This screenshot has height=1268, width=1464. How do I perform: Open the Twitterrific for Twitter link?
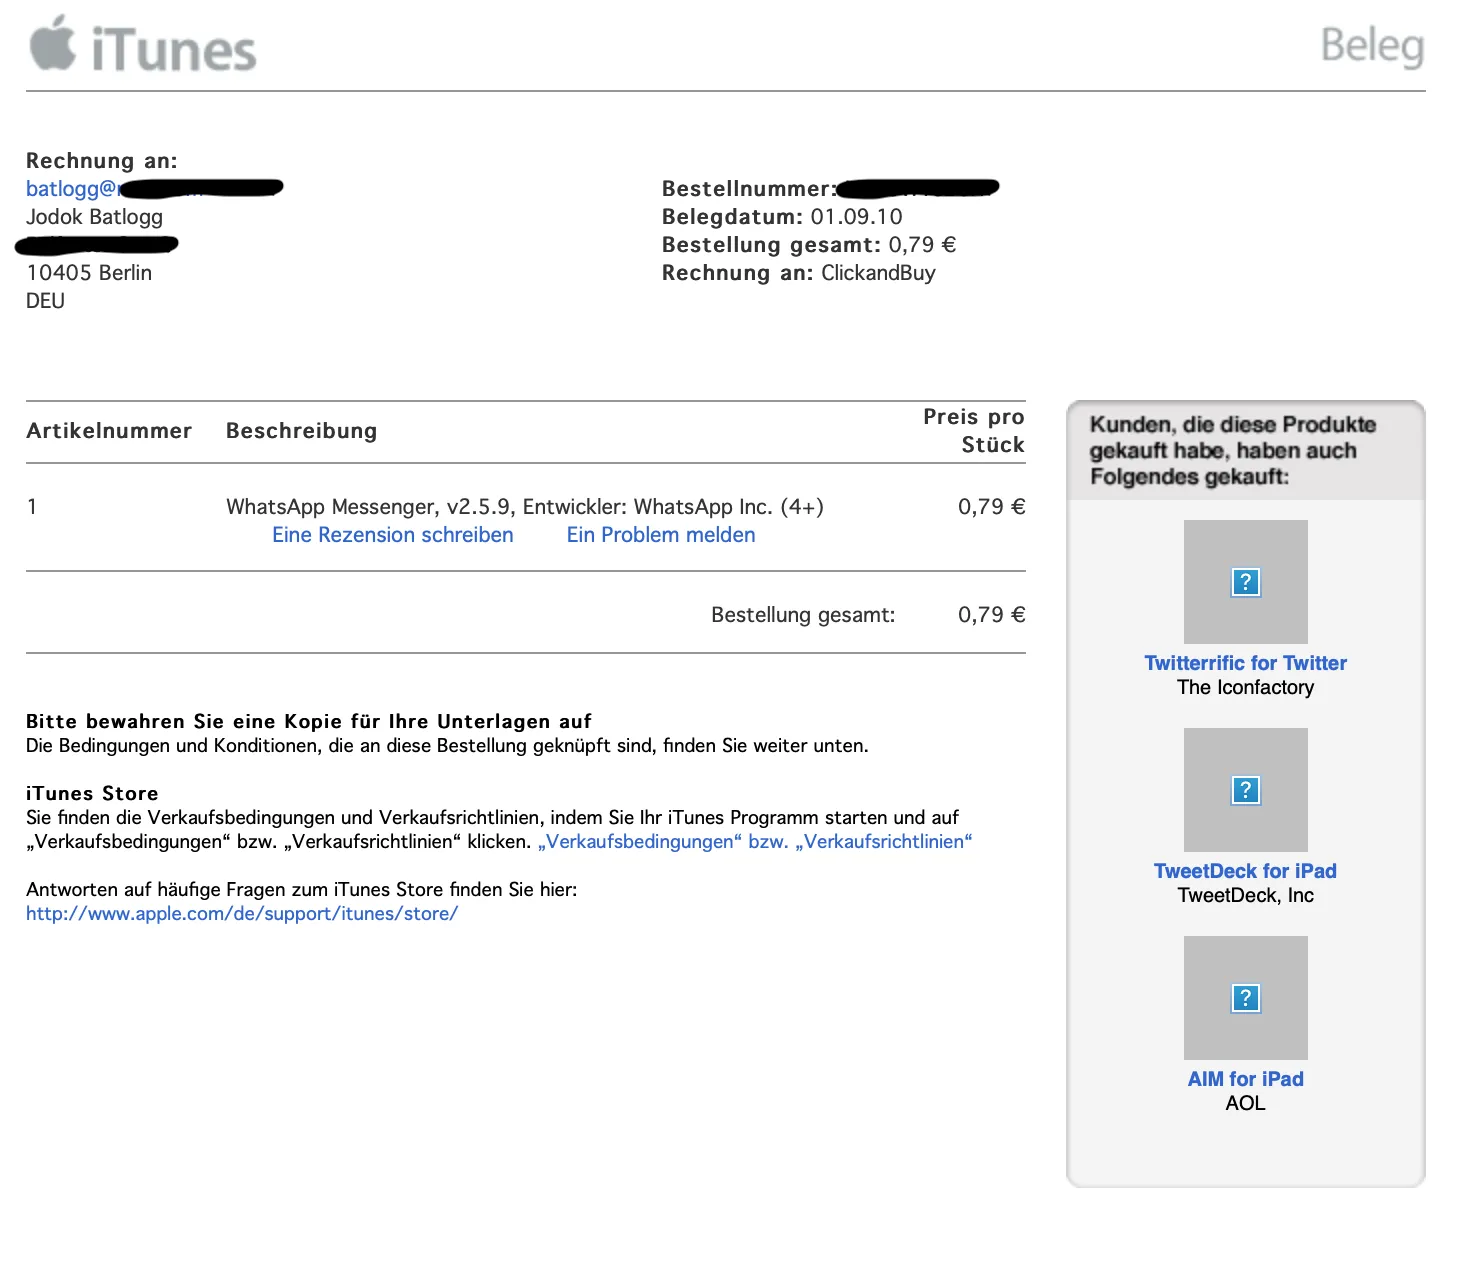(1245, 663)
